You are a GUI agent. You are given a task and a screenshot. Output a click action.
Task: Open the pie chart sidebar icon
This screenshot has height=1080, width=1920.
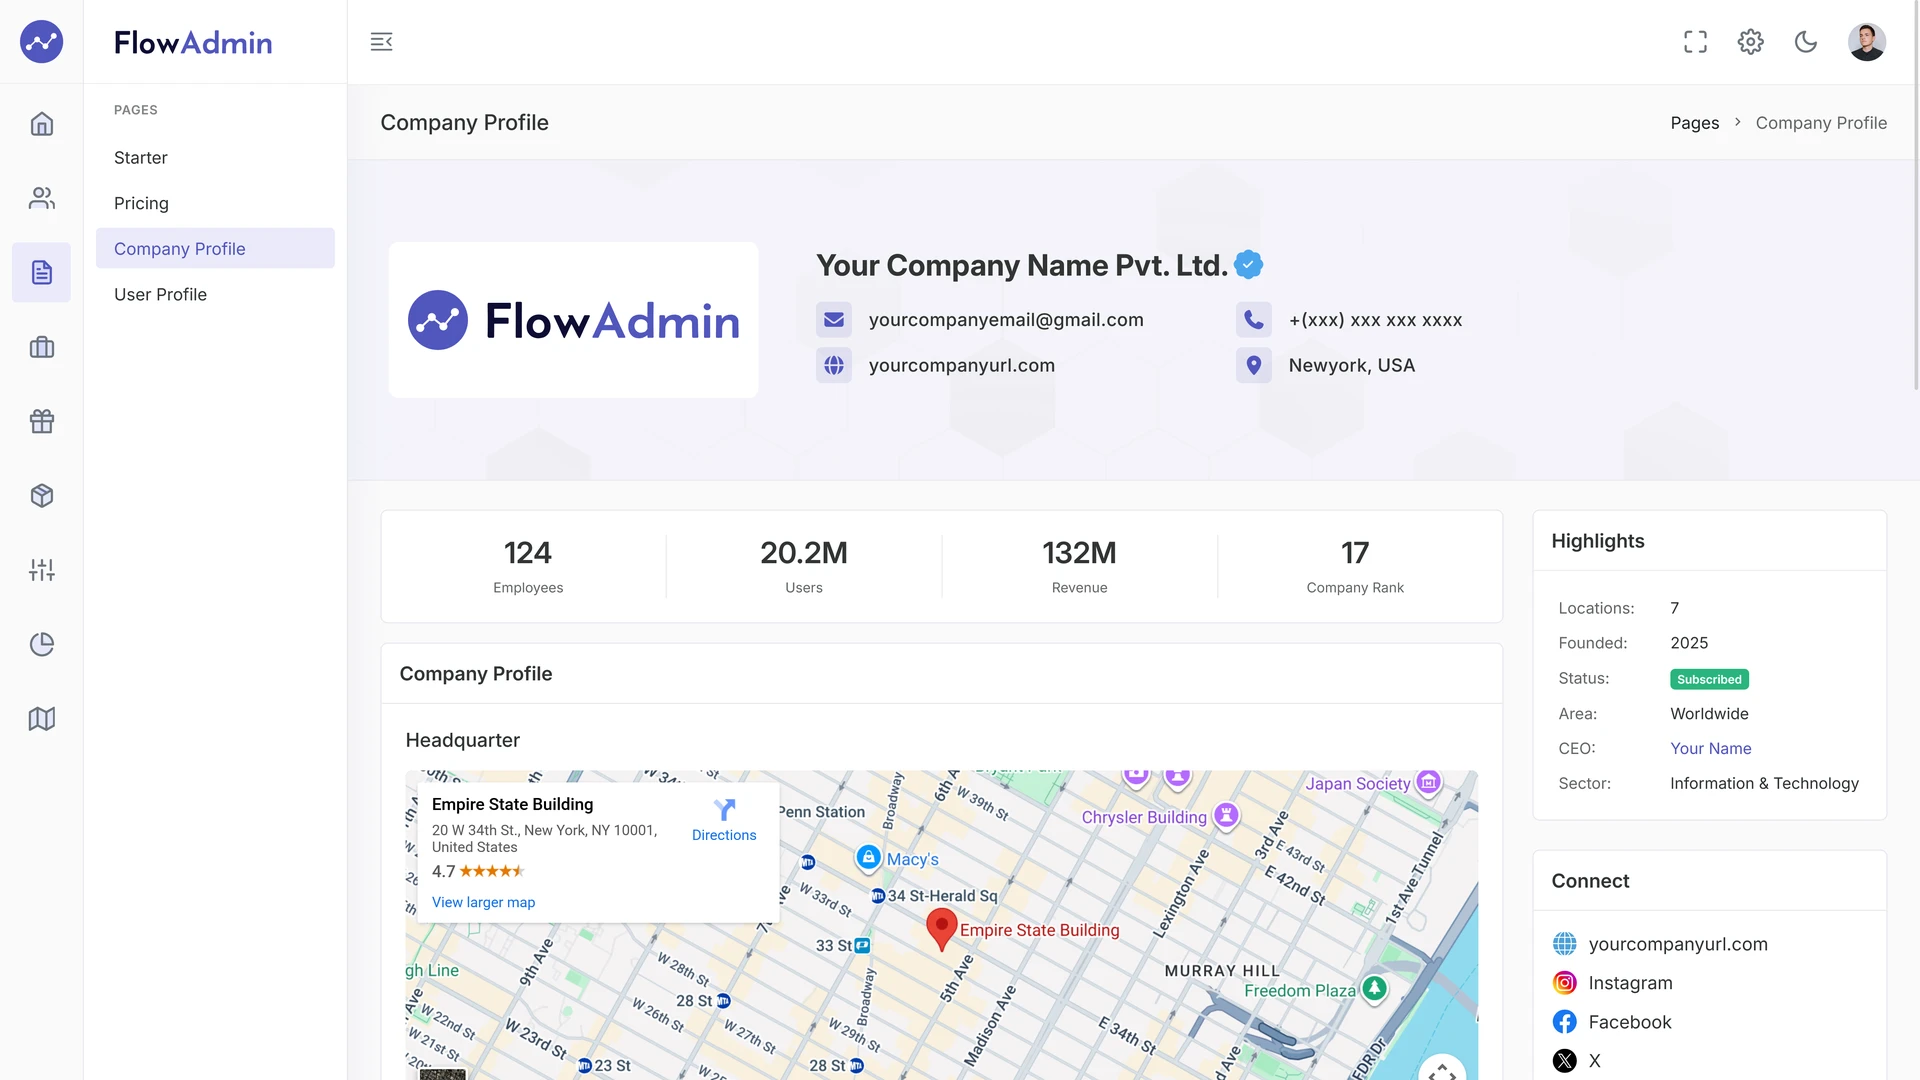pos(41,644)
